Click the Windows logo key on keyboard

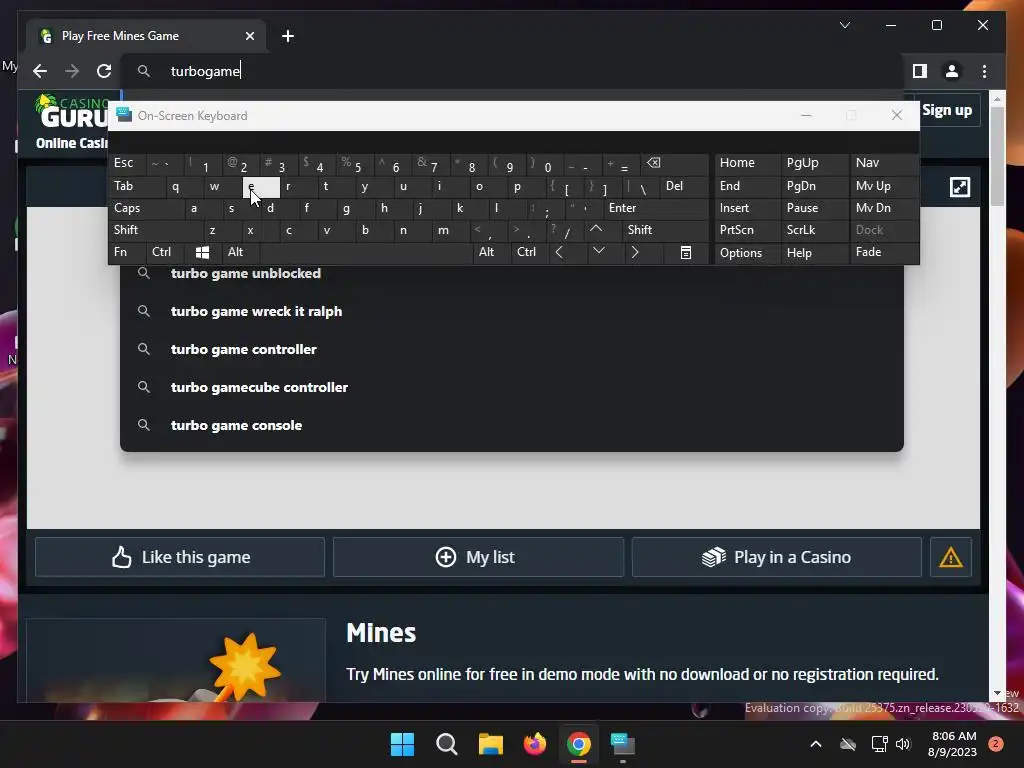[x=202, y=252]
